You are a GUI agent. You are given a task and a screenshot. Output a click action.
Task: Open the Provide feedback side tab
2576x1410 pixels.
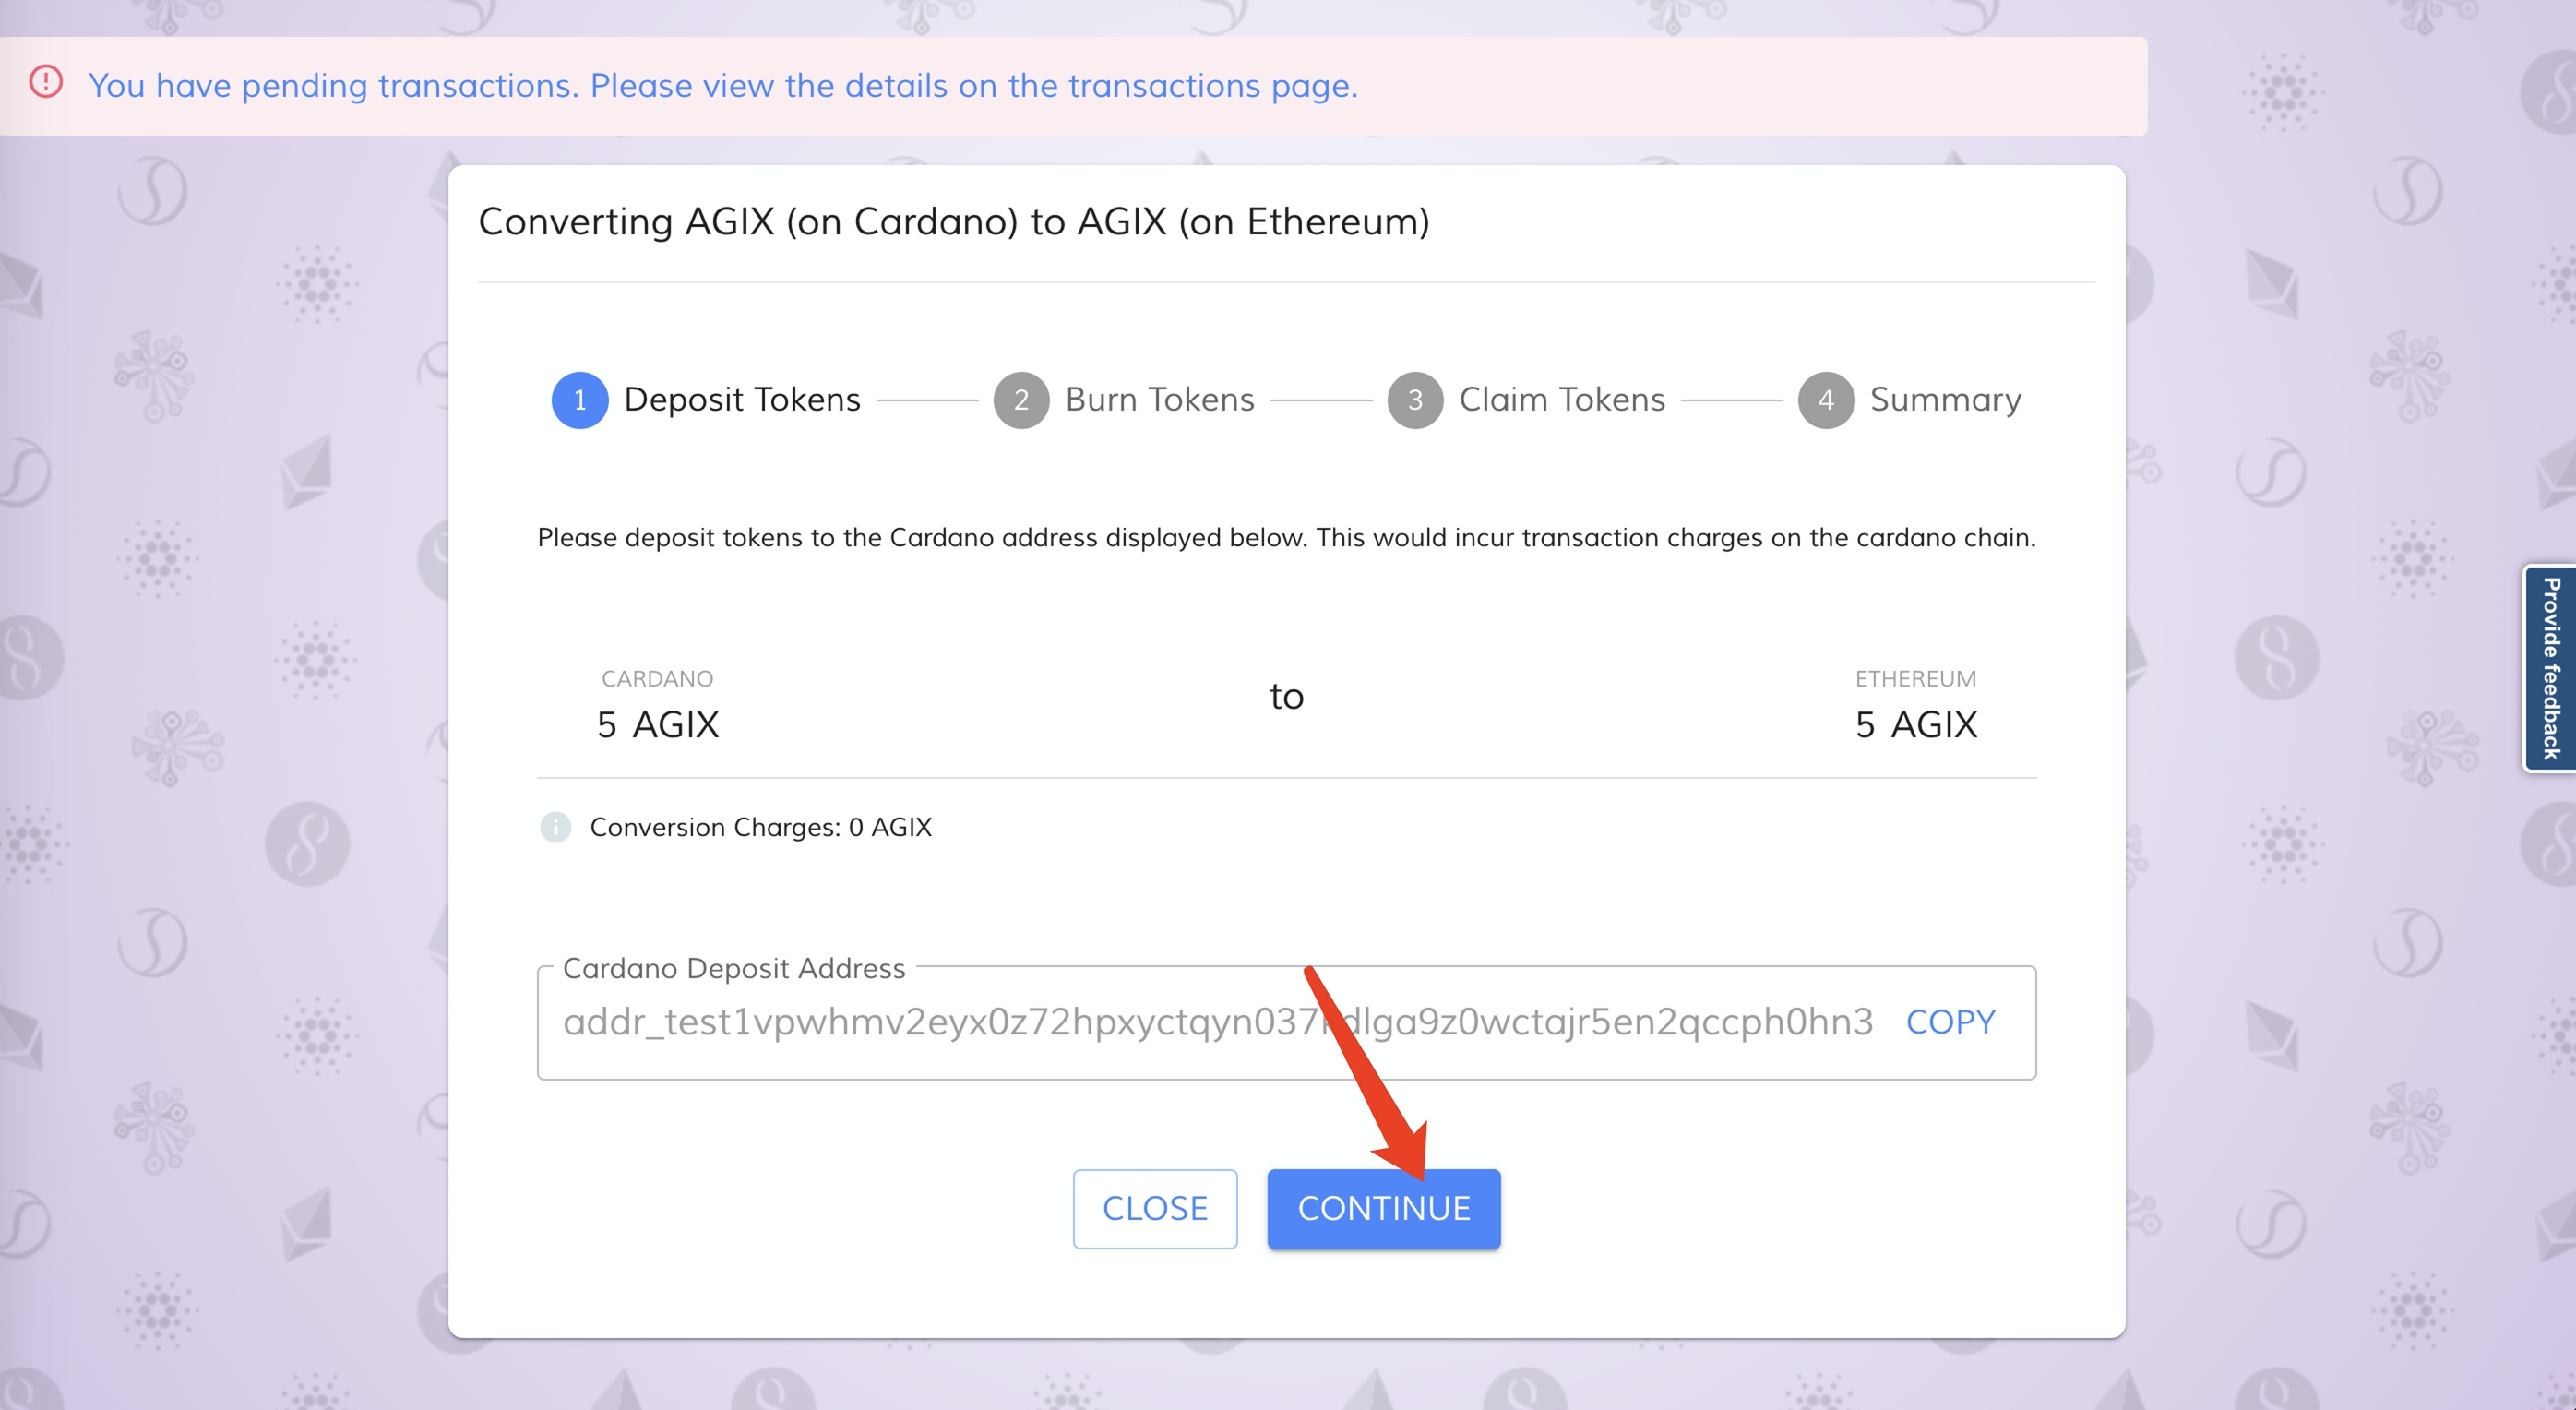point(2550,668)
